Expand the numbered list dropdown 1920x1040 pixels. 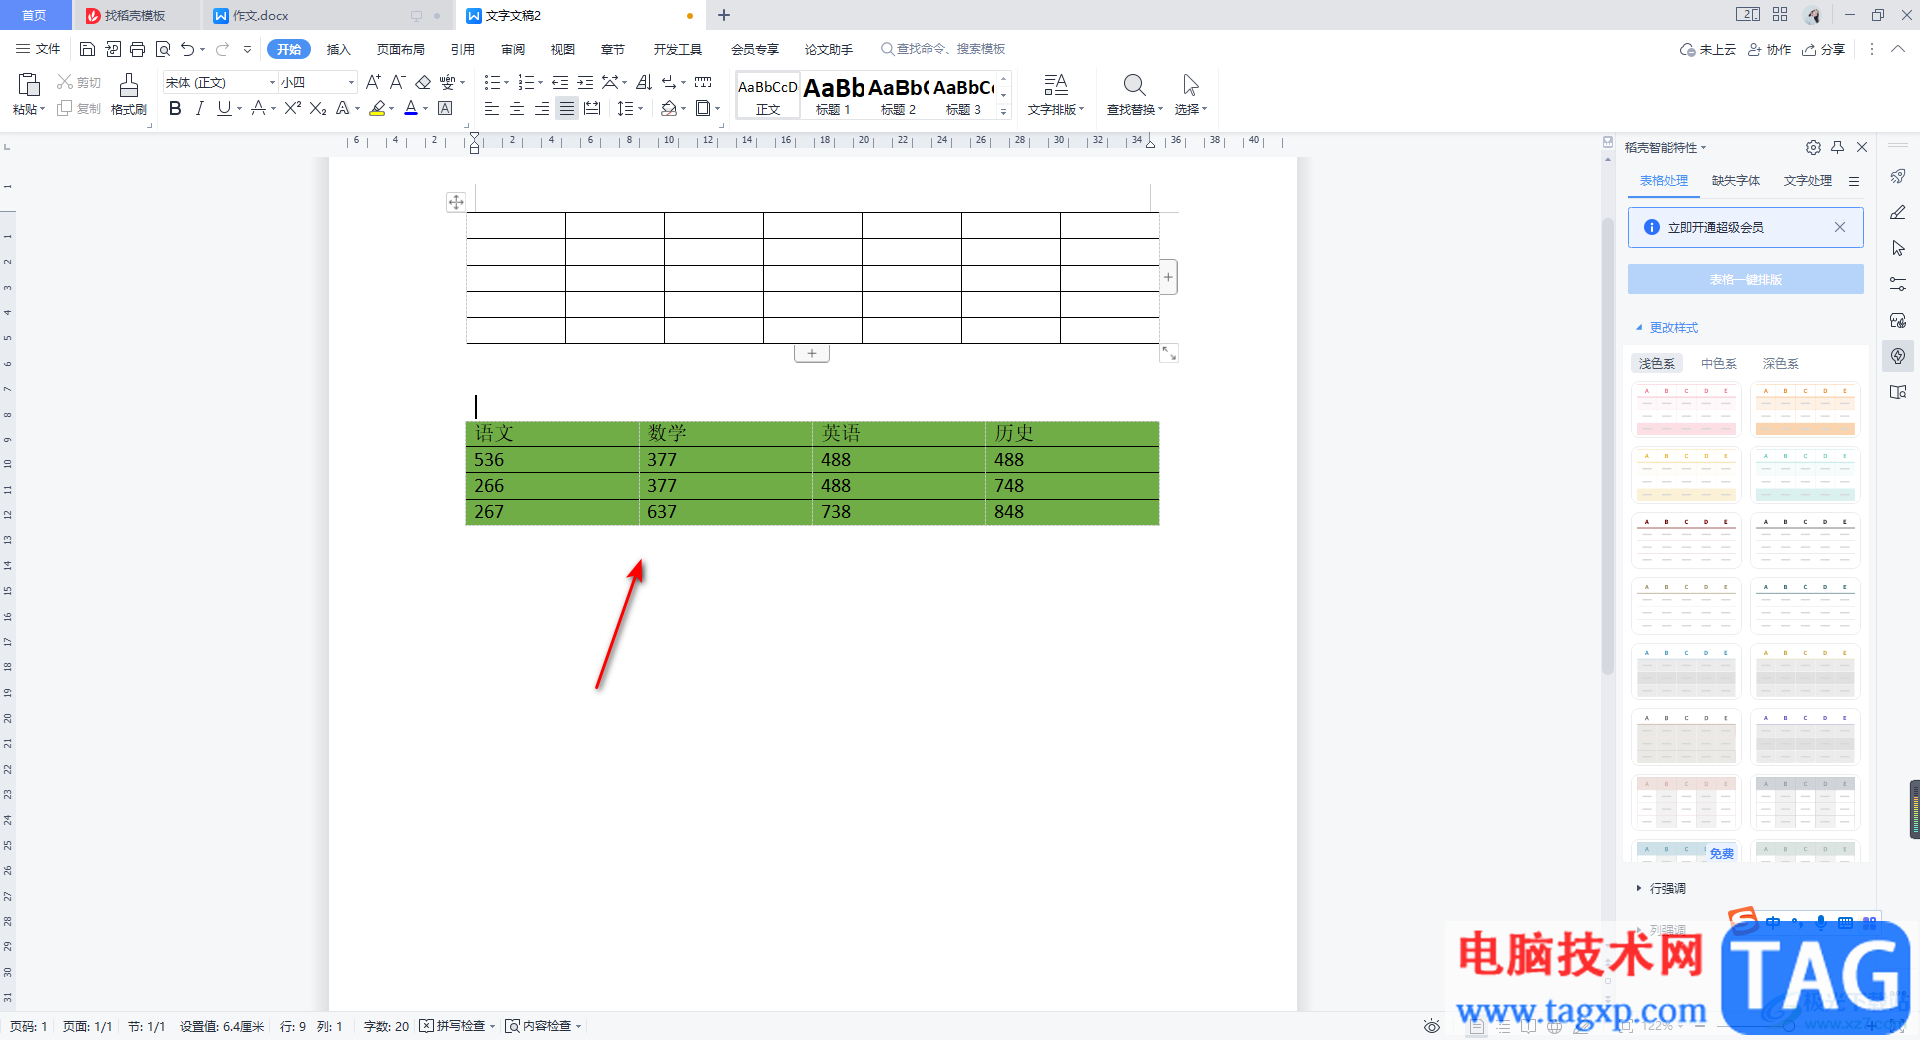[540, 83]
